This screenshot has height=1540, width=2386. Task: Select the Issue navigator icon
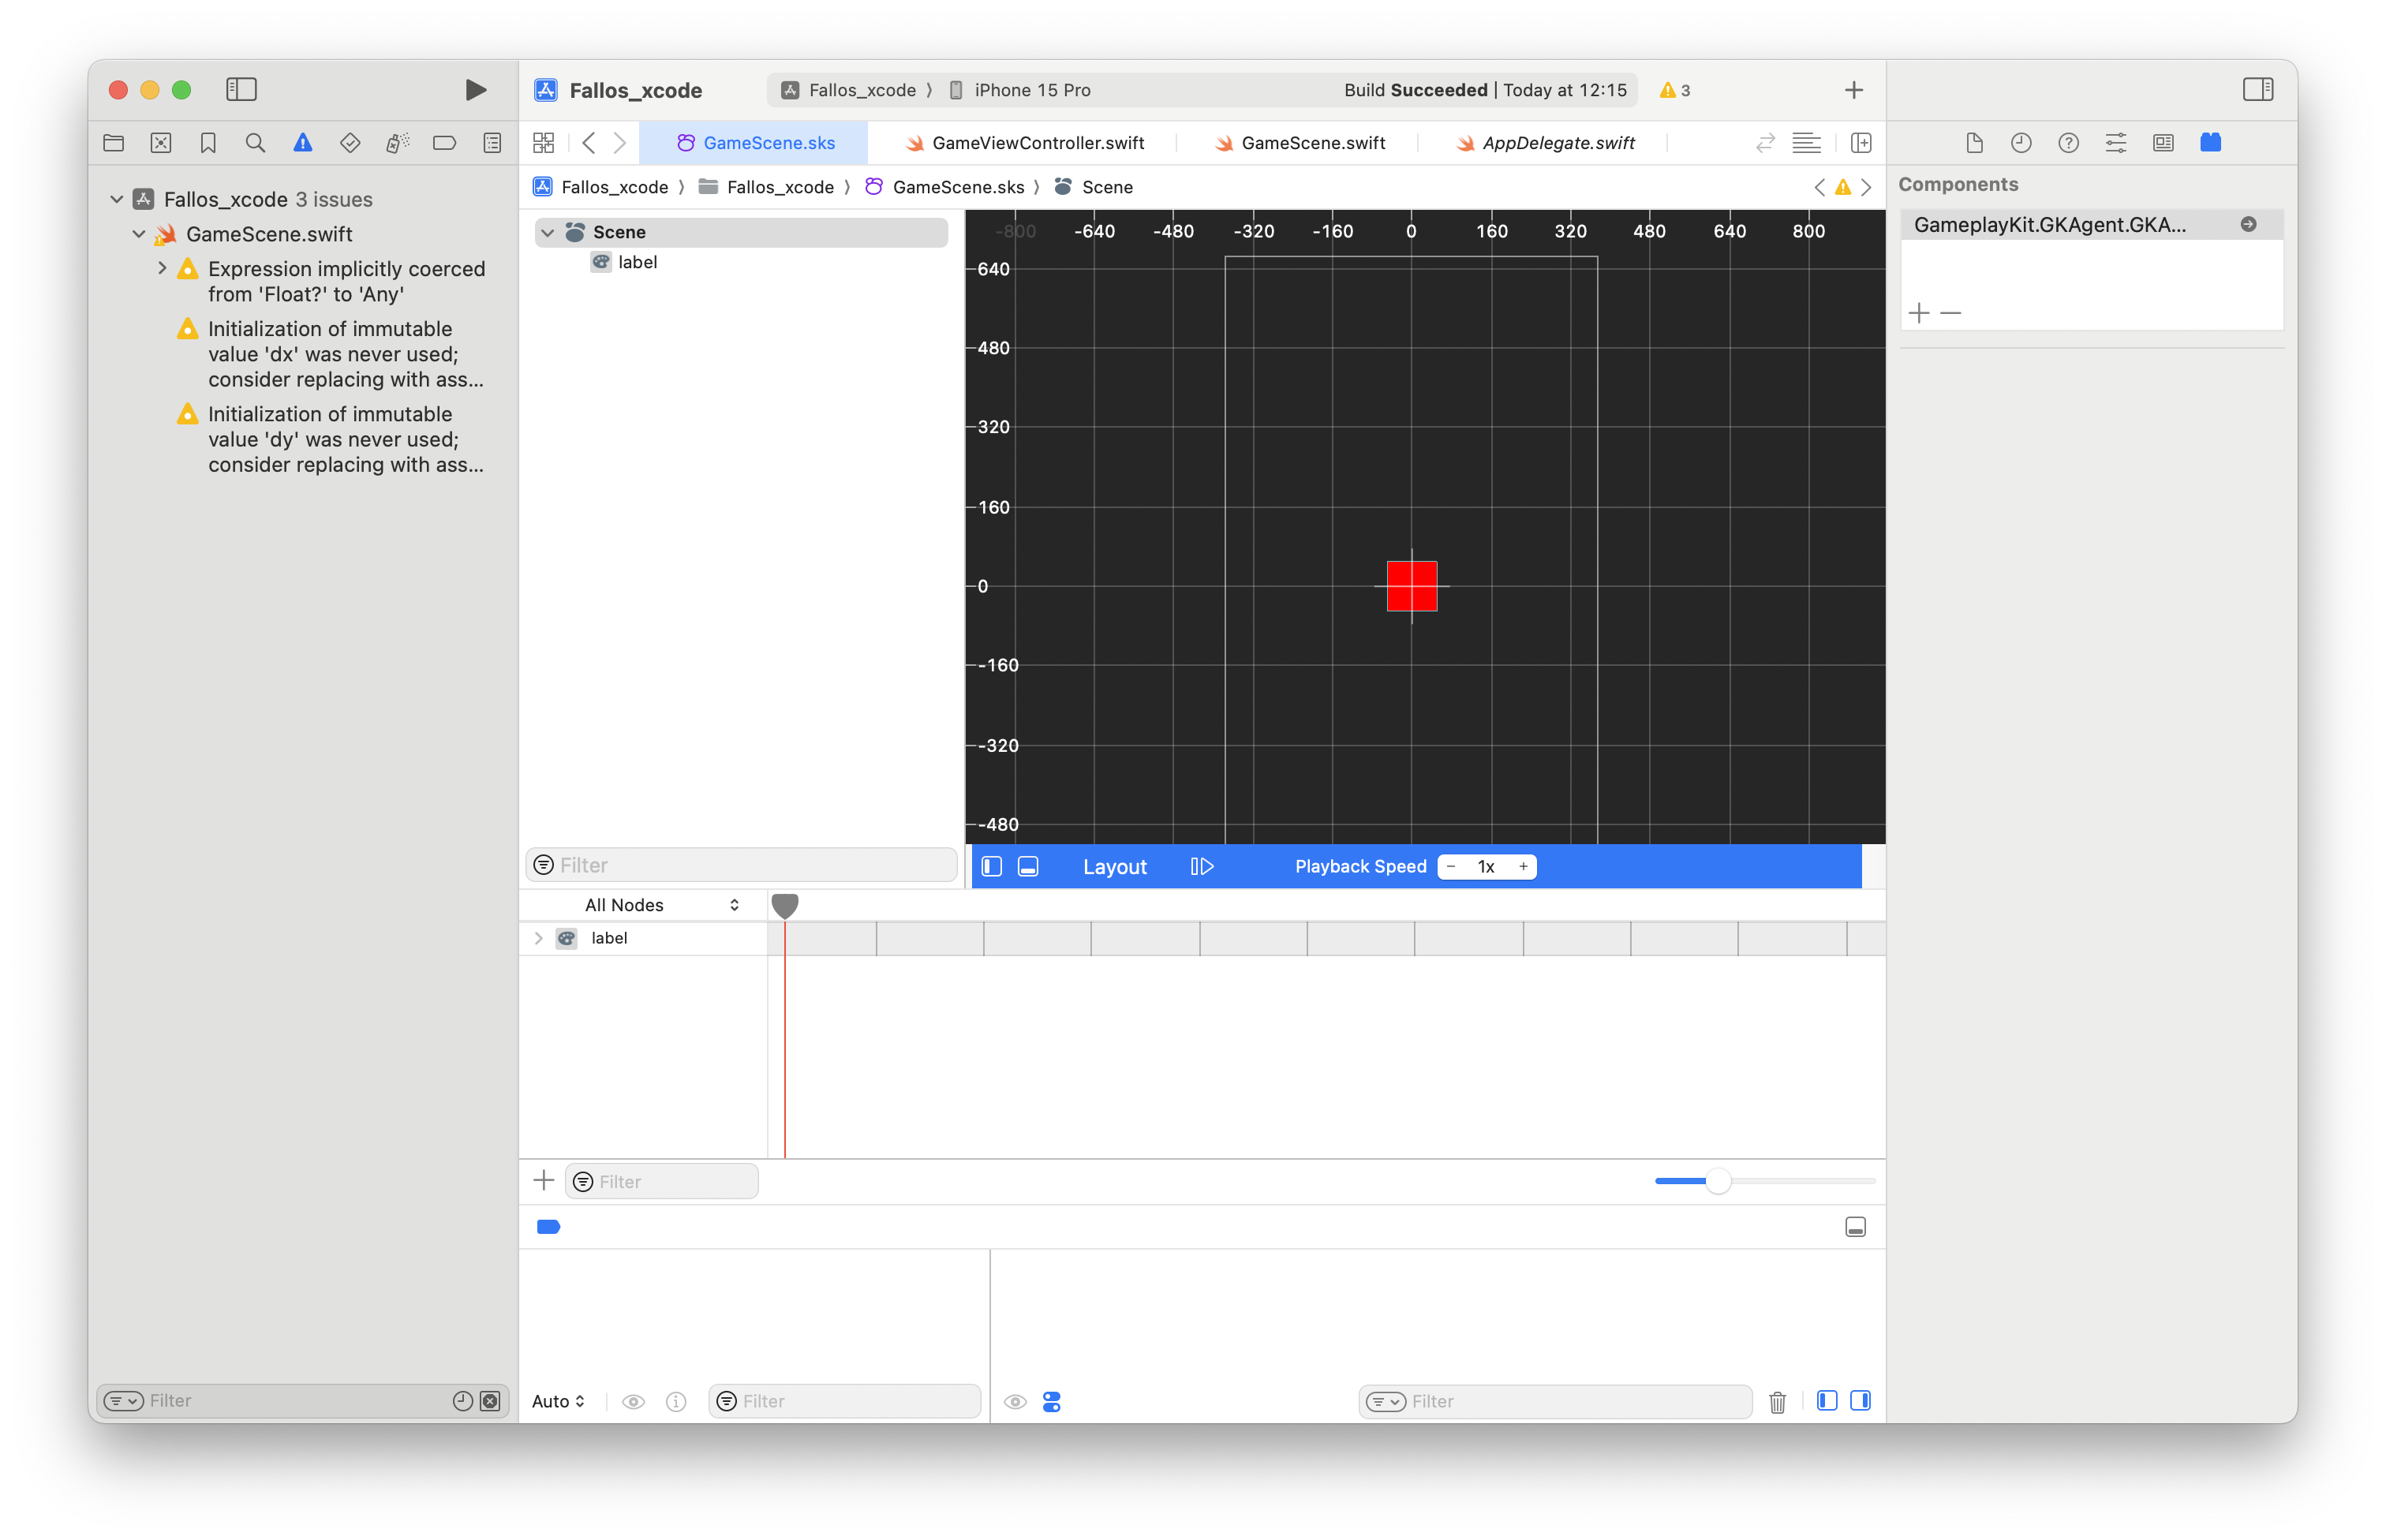(303, 143)
